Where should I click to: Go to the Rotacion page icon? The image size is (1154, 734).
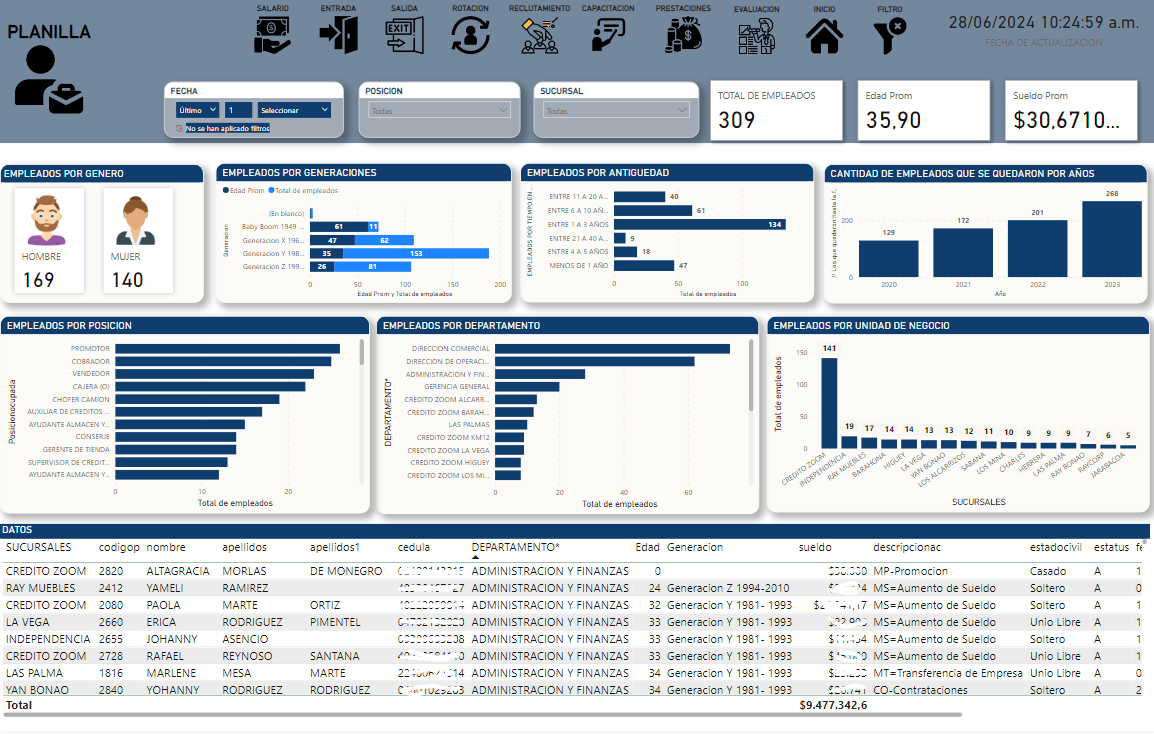click(x=470, y=36)
